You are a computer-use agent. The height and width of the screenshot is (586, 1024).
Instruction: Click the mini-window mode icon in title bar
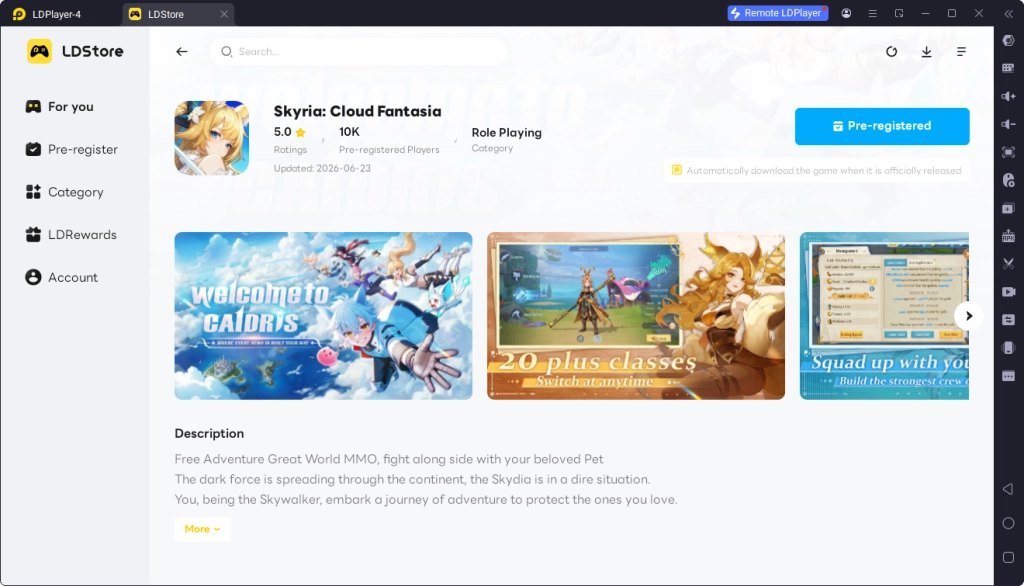point(899,13)
